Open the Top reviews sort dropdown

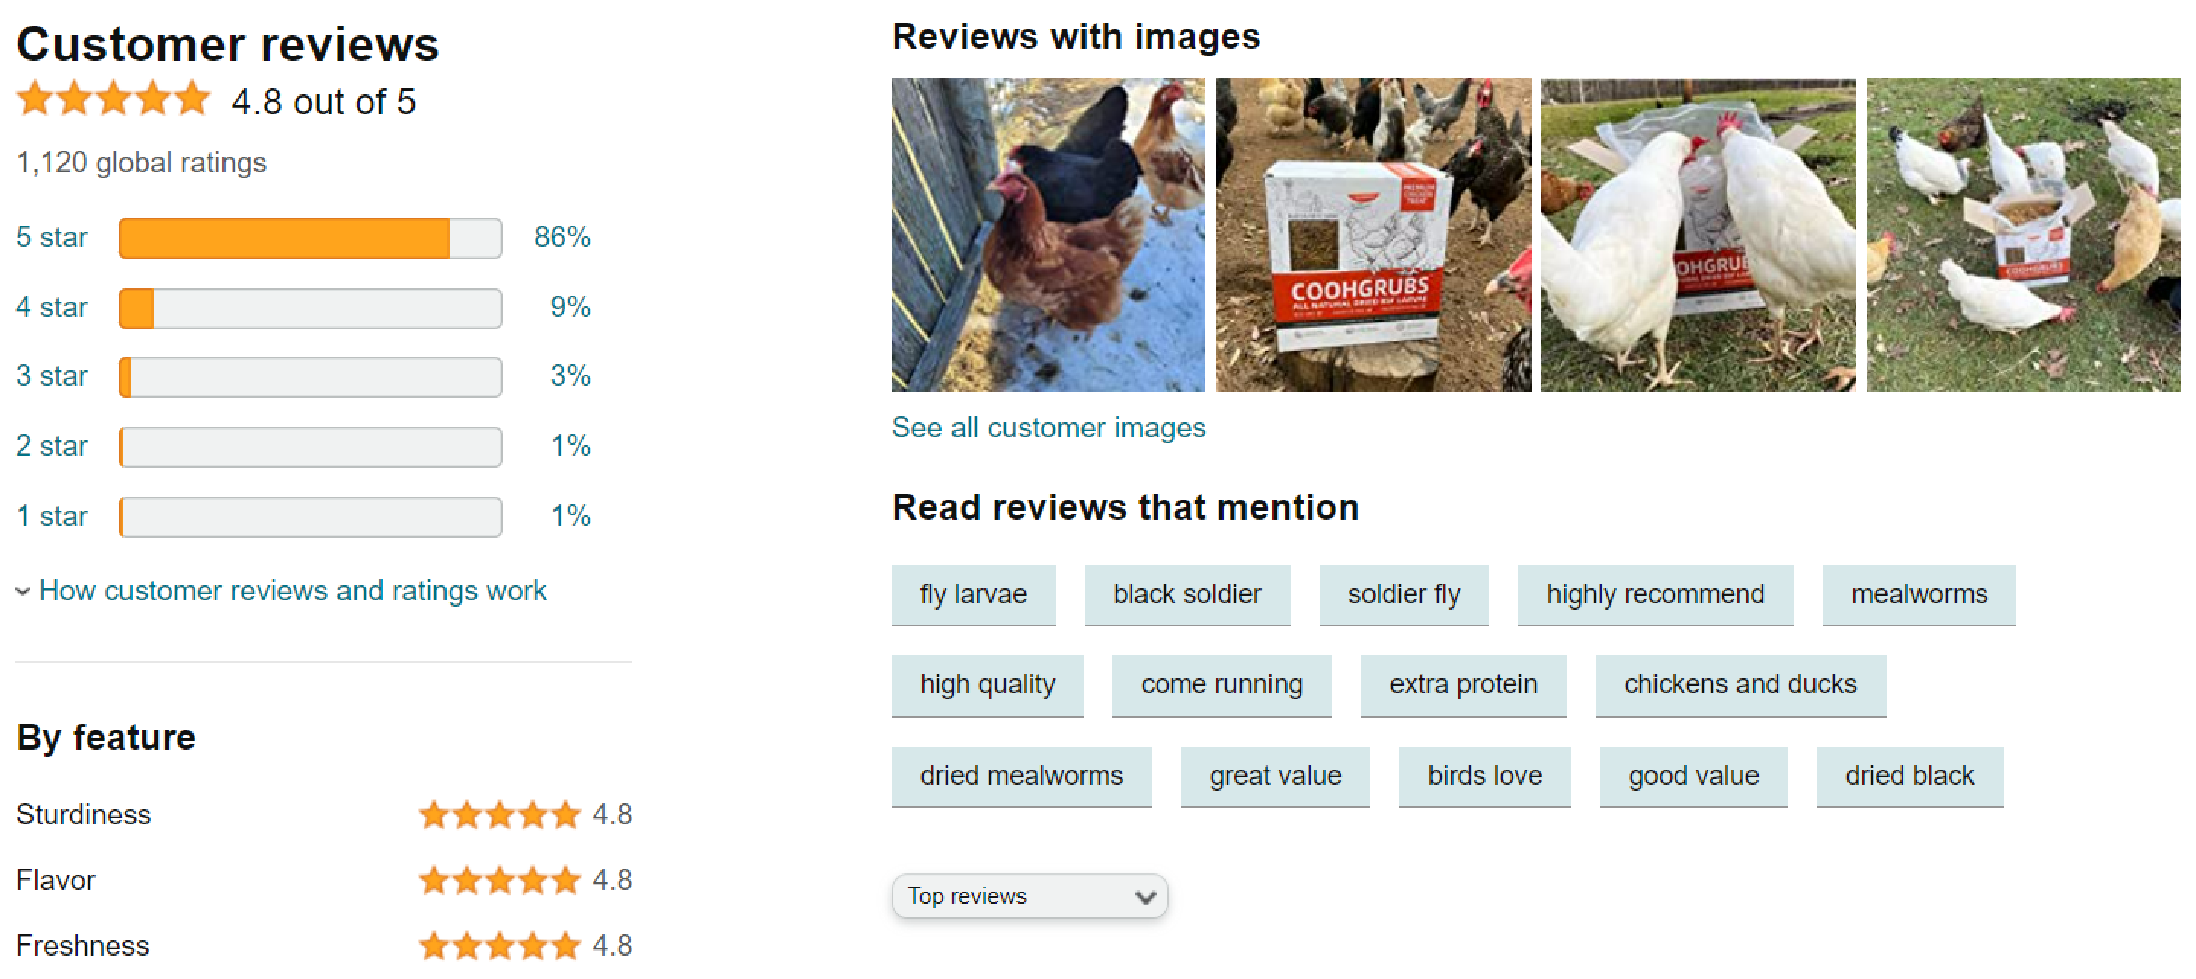tap(1029, 896)
